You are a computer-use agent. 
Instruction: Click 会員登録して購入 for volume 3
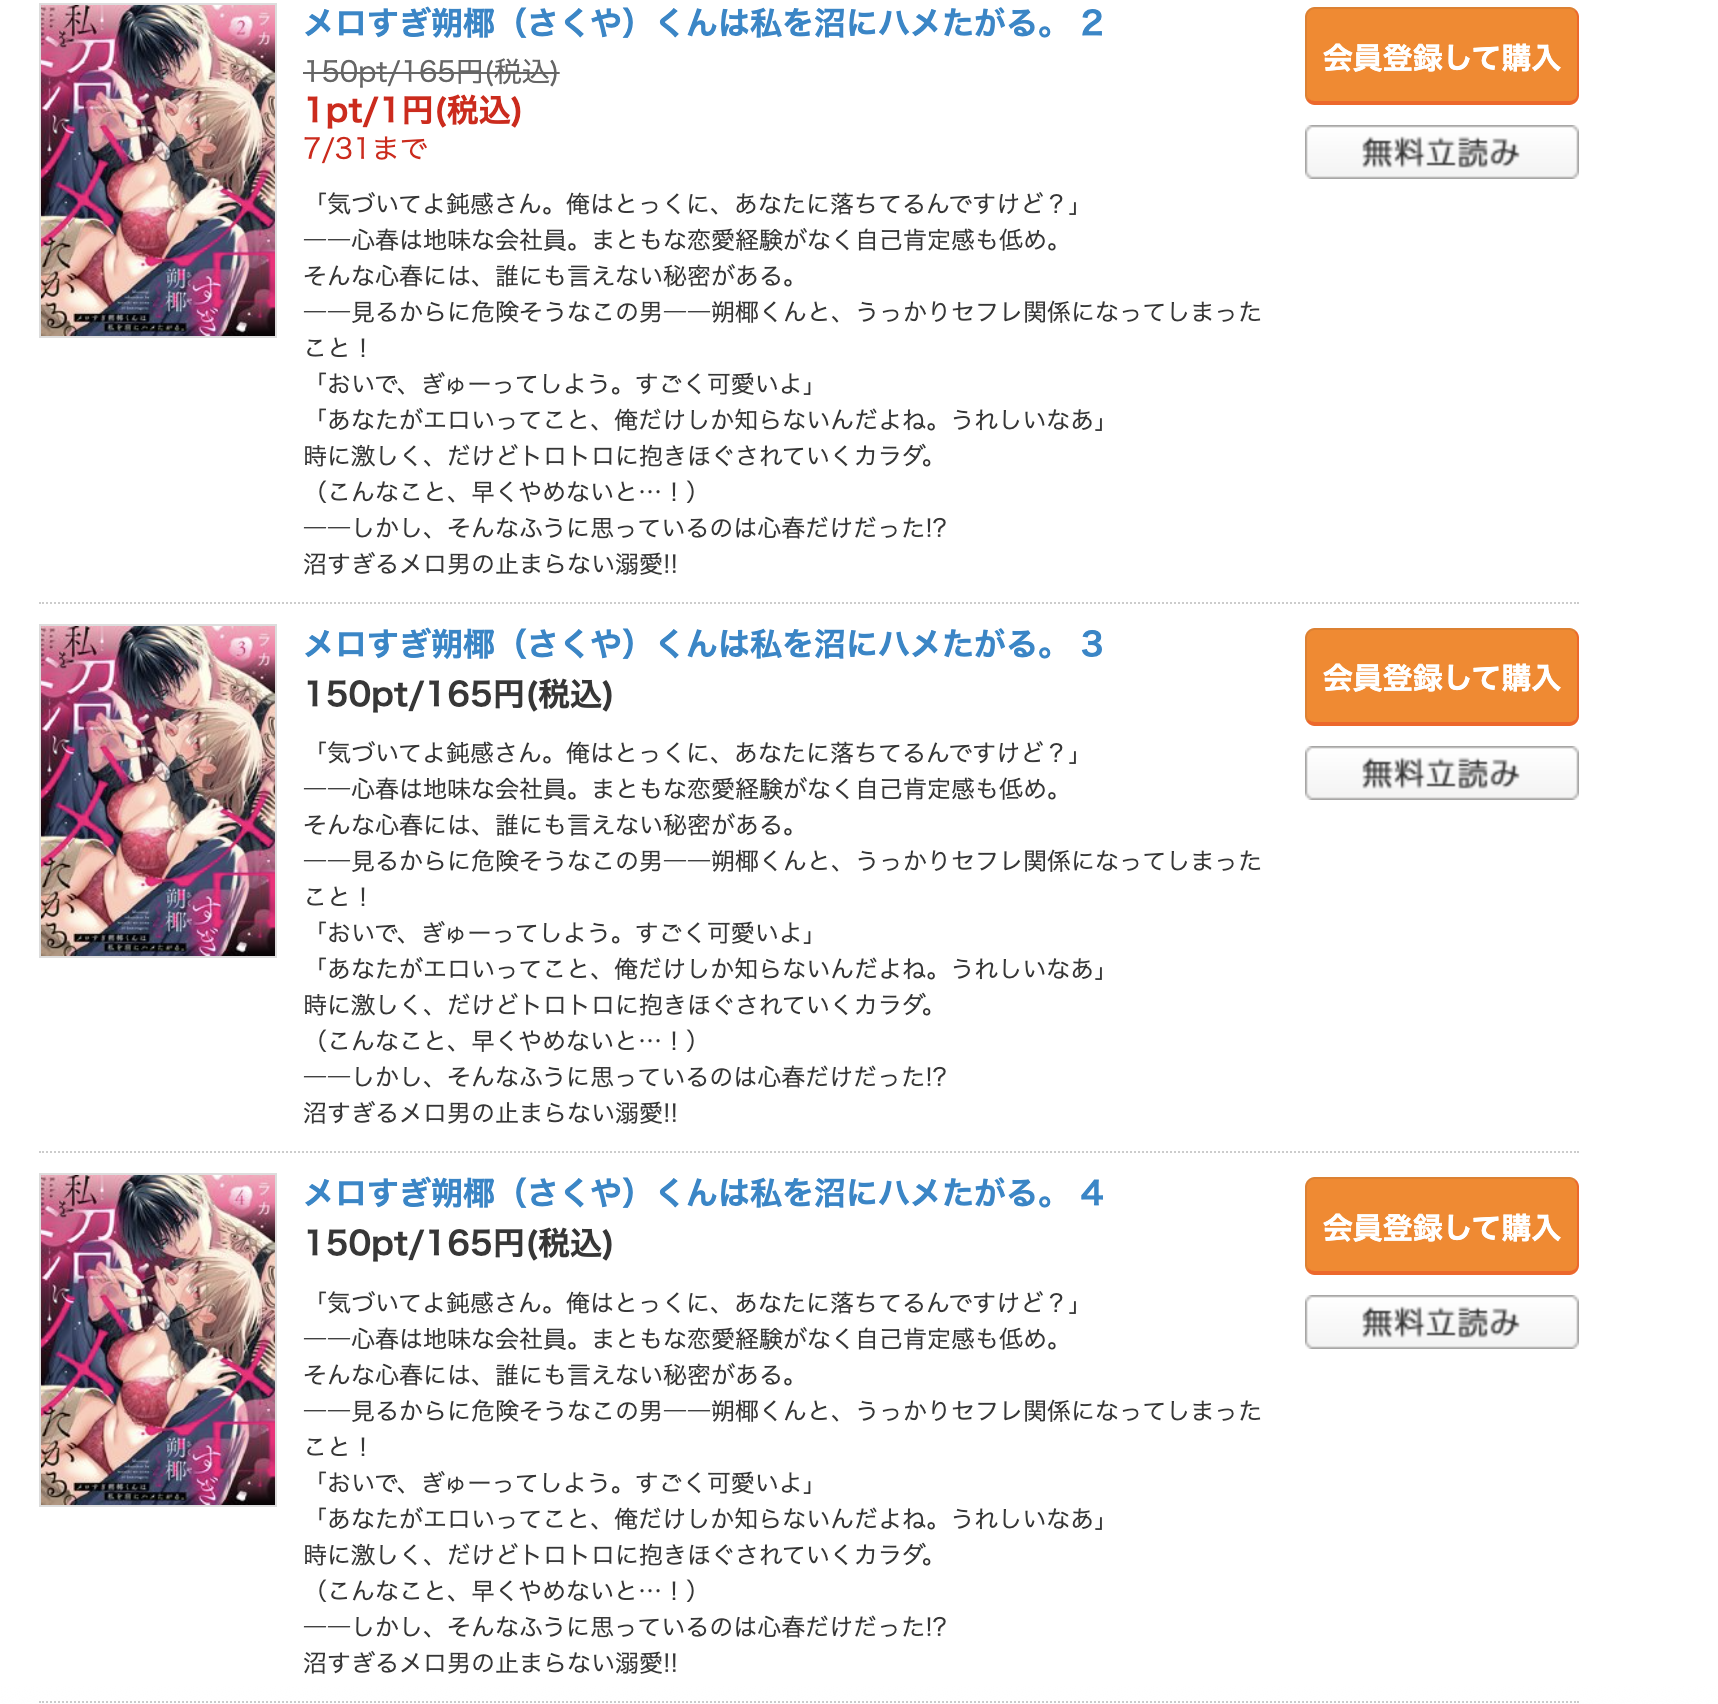tap(1441, 677)
